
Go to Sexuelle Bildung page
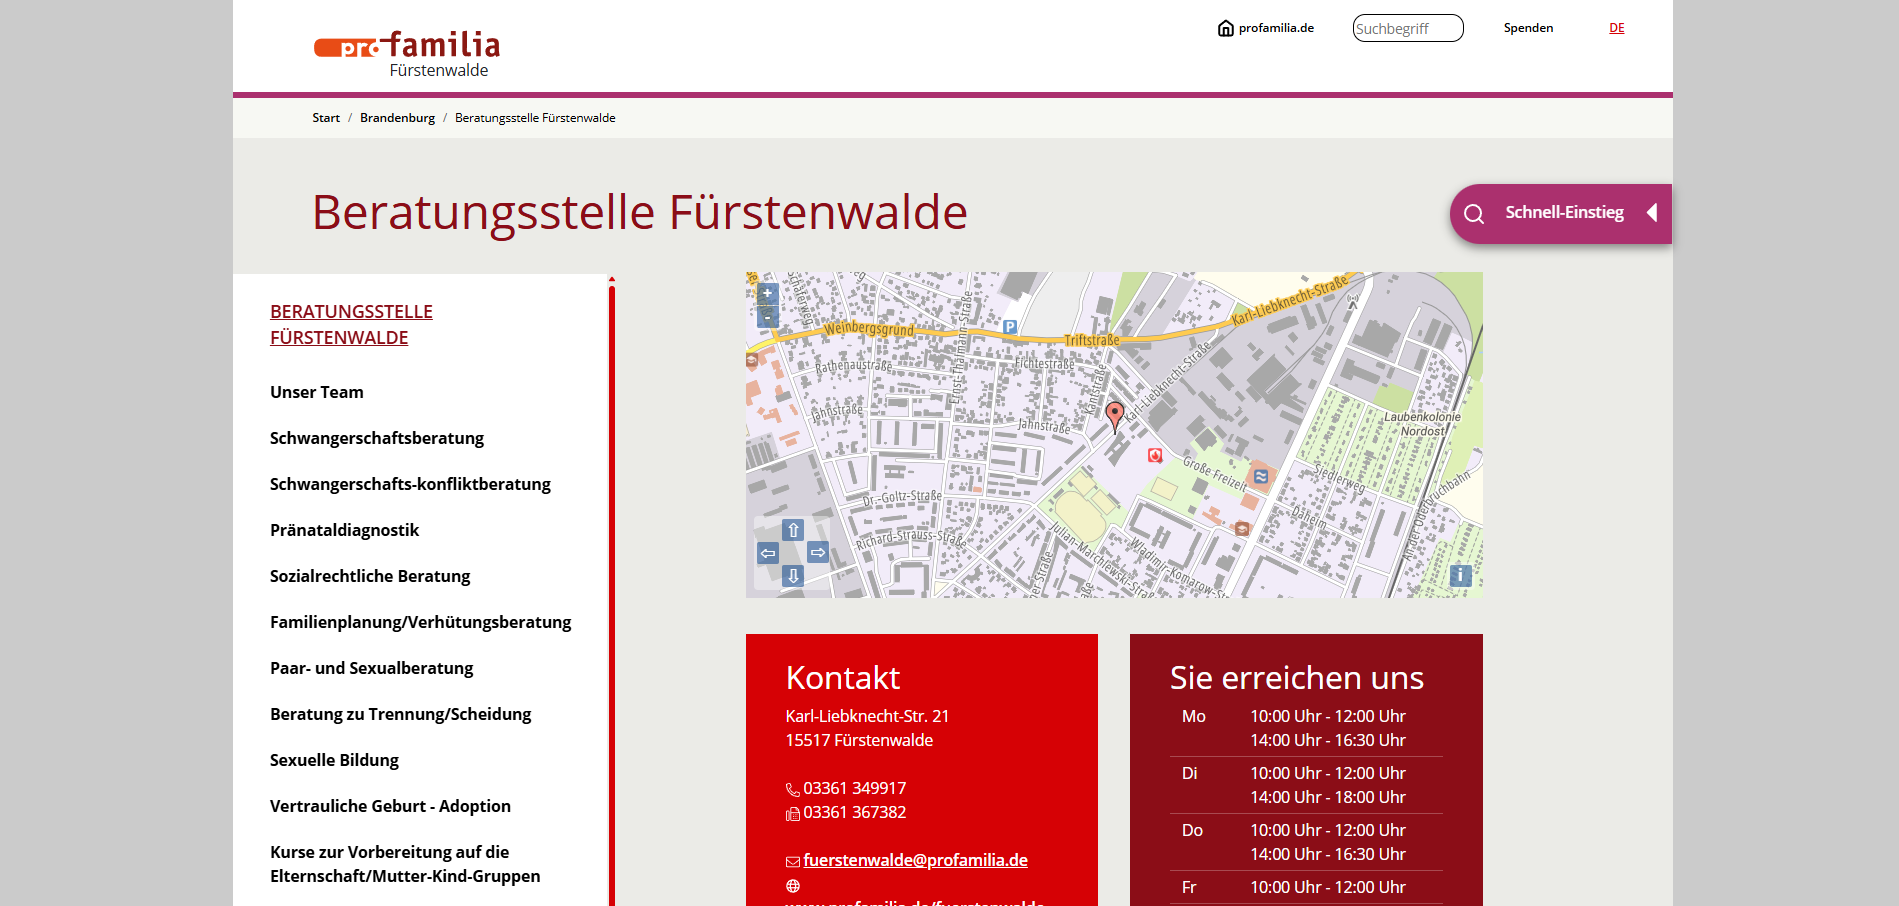point(334,760)
